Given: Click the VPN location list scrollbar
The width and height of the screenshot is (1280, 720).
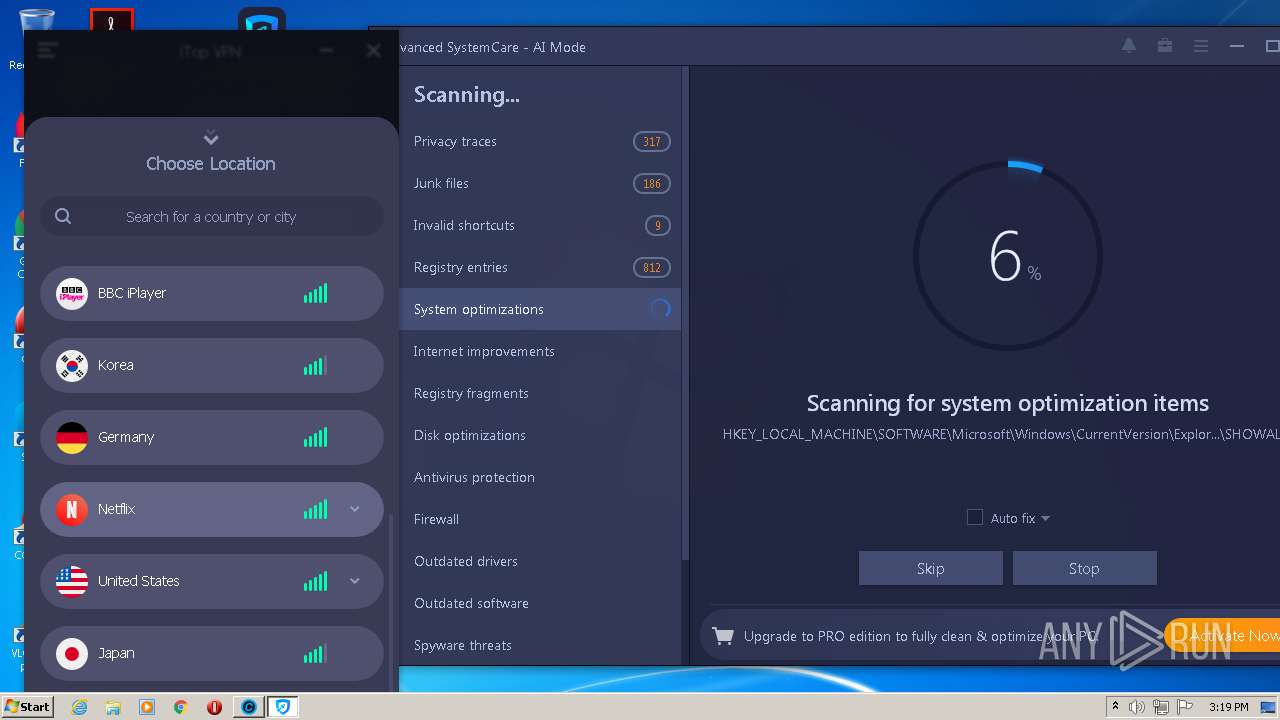Looking at the screenshot, I should click(391, 605).
